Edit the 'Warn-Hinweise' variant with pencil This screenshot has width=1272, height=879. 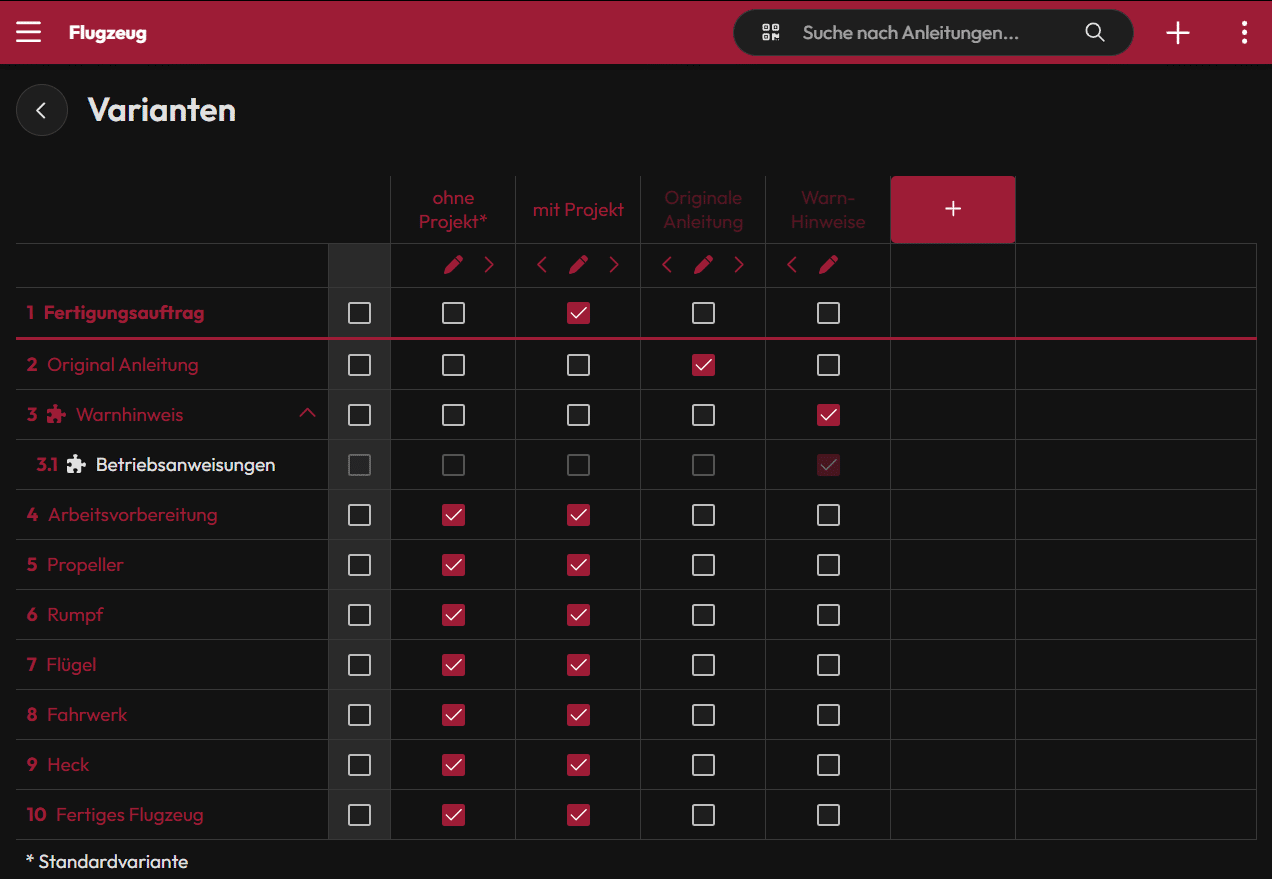click(x=828, y=265)
